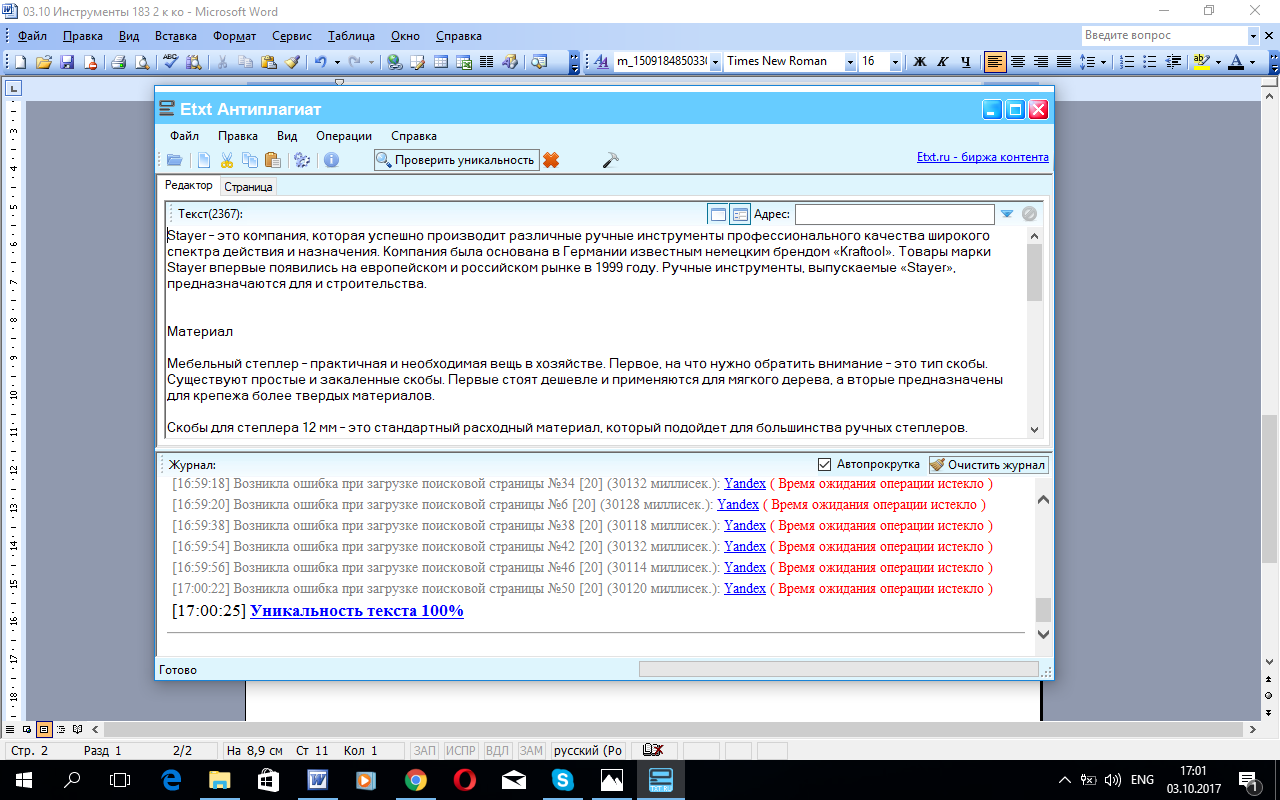Cut with scissors icon in Etxt
This screenshot has width=1280, height=800.
click(x=227, y=160)
